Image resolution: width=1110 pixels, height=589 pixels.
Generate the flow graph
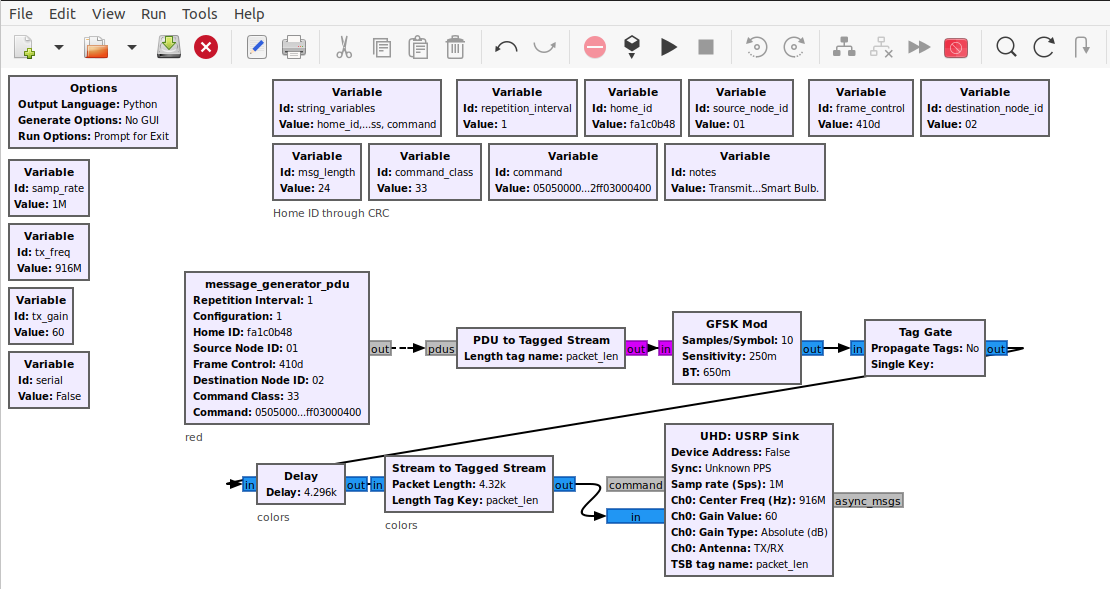pos(631,47)
